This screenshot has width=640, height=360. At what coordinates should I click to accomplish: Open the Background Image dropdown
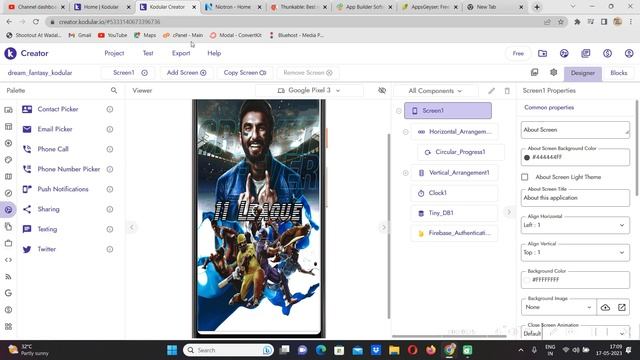(558, 307)
